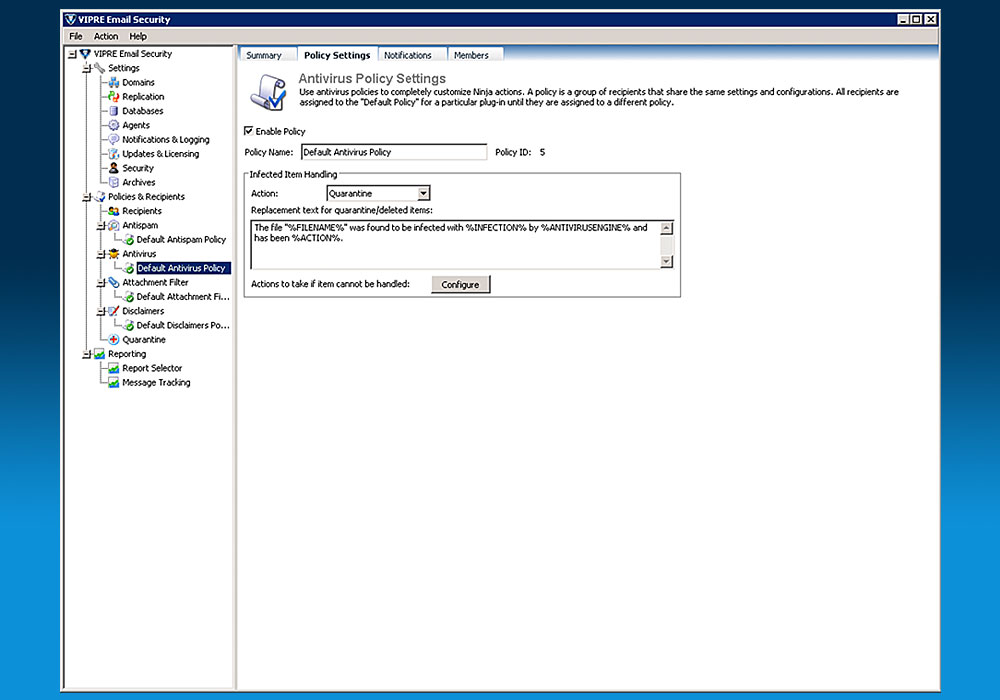Viewport: 1000px width, 700px height.
Task: Minimize the VIPRE Email Security window
Action: point(903,19)
